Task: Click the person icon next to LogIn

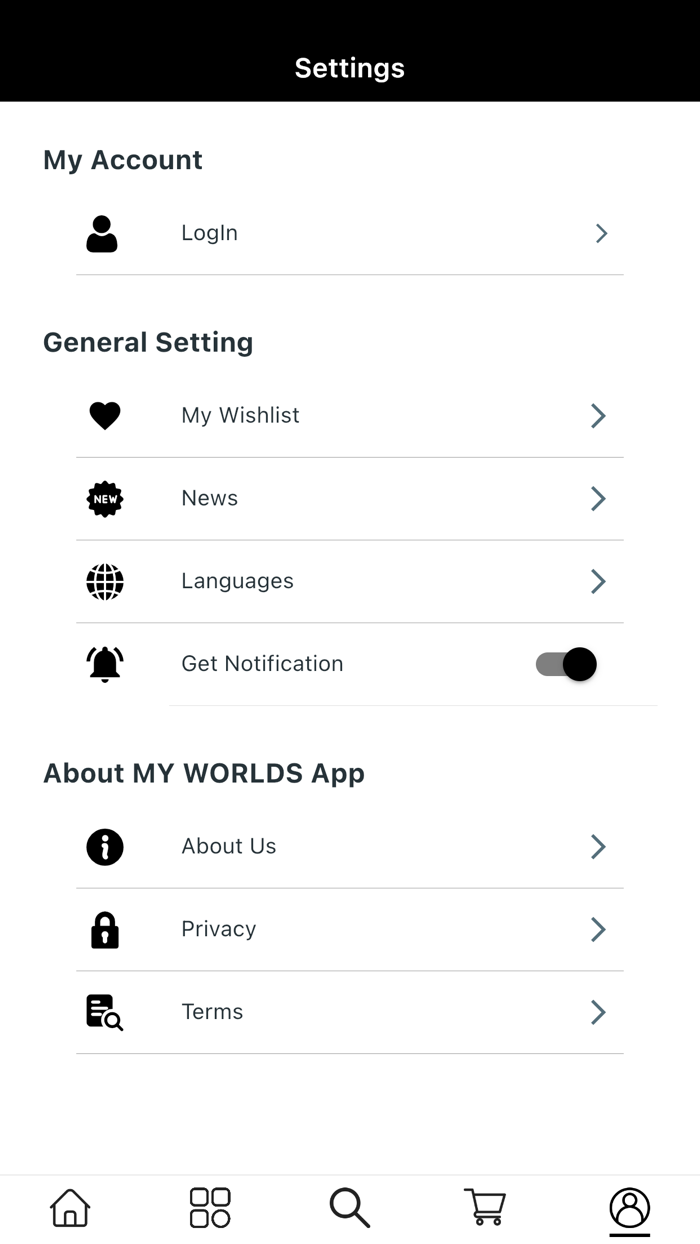Action: 102,233
